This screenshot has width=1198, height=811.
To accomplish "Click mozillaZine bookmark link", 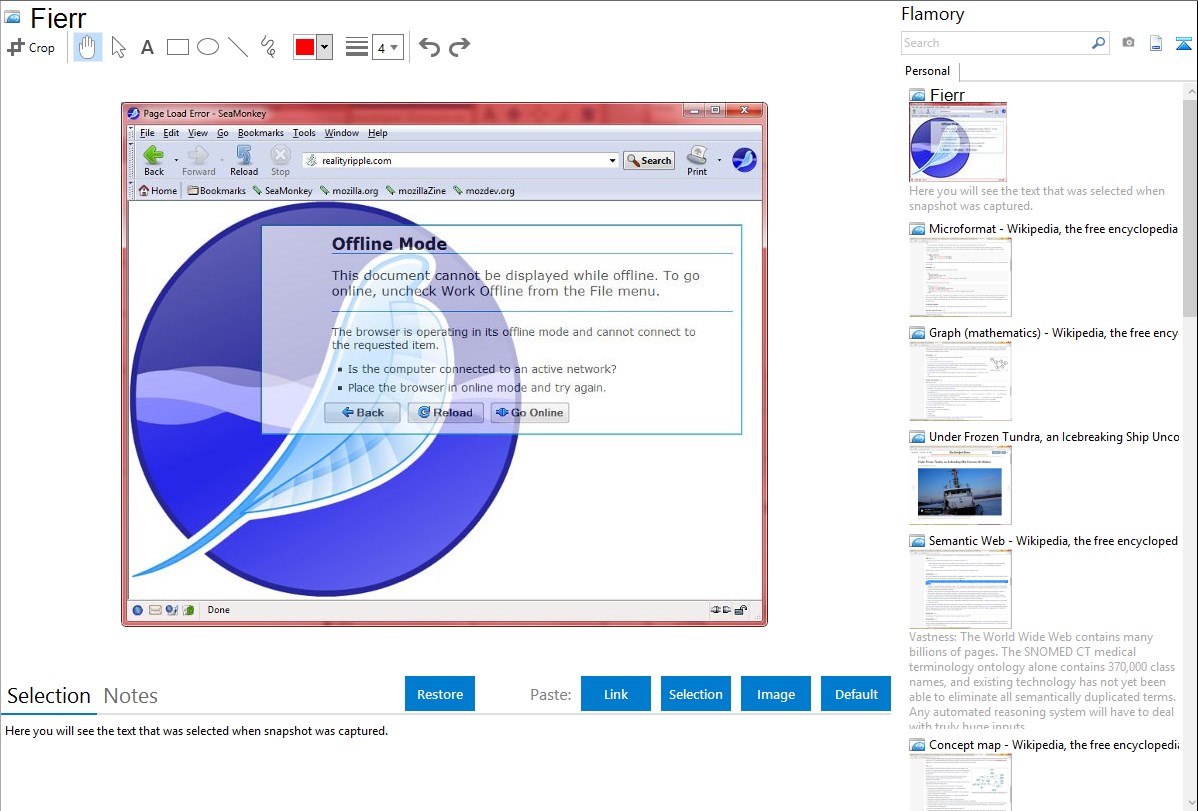I will 416,190.
